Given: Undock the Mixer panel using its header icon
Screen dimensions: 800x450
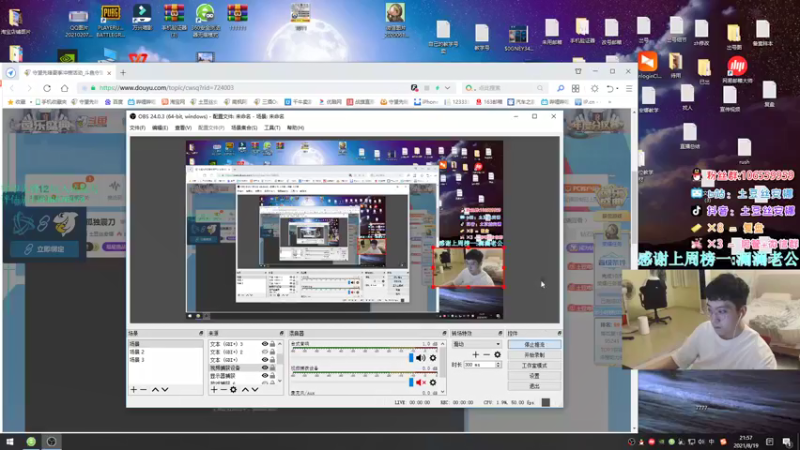Looking at the screenshot, I should click(444, 333).
